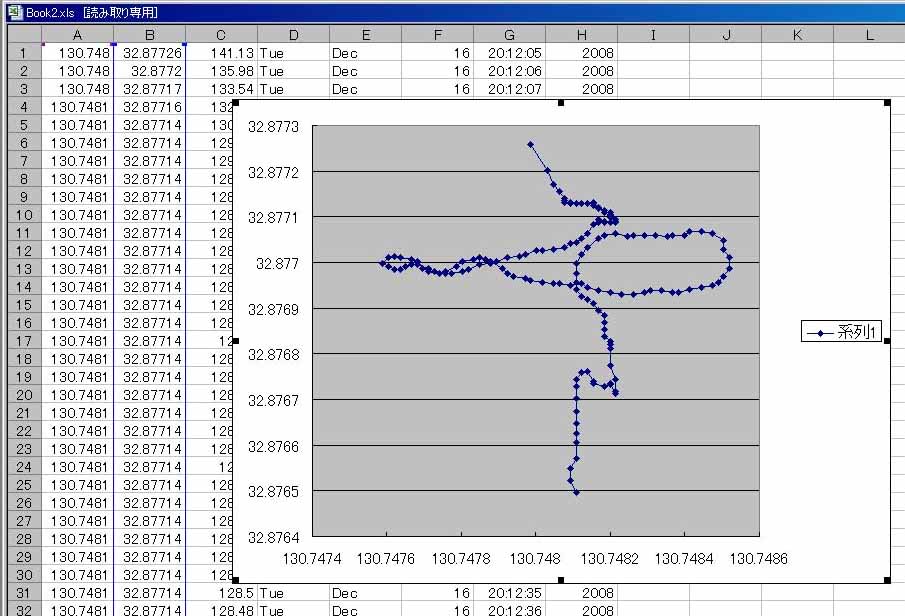
Task: Select column G header
Action: (x=509, y=35)
